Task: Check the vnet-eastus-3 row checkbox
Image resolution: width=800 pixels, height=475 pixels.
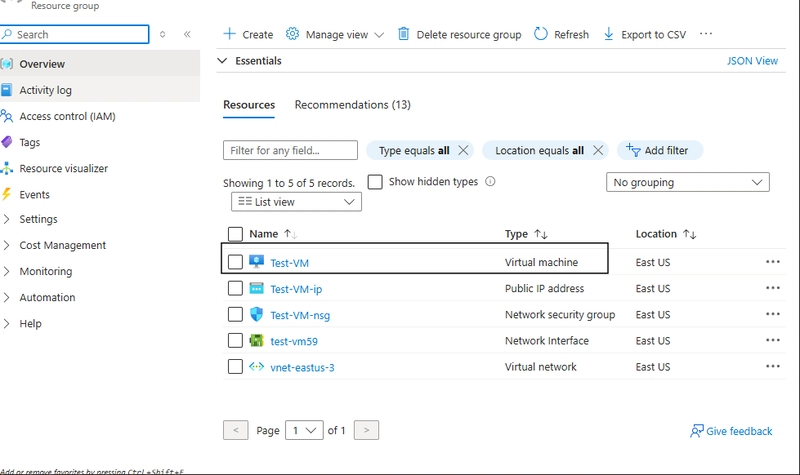Action: pos(235,366)
